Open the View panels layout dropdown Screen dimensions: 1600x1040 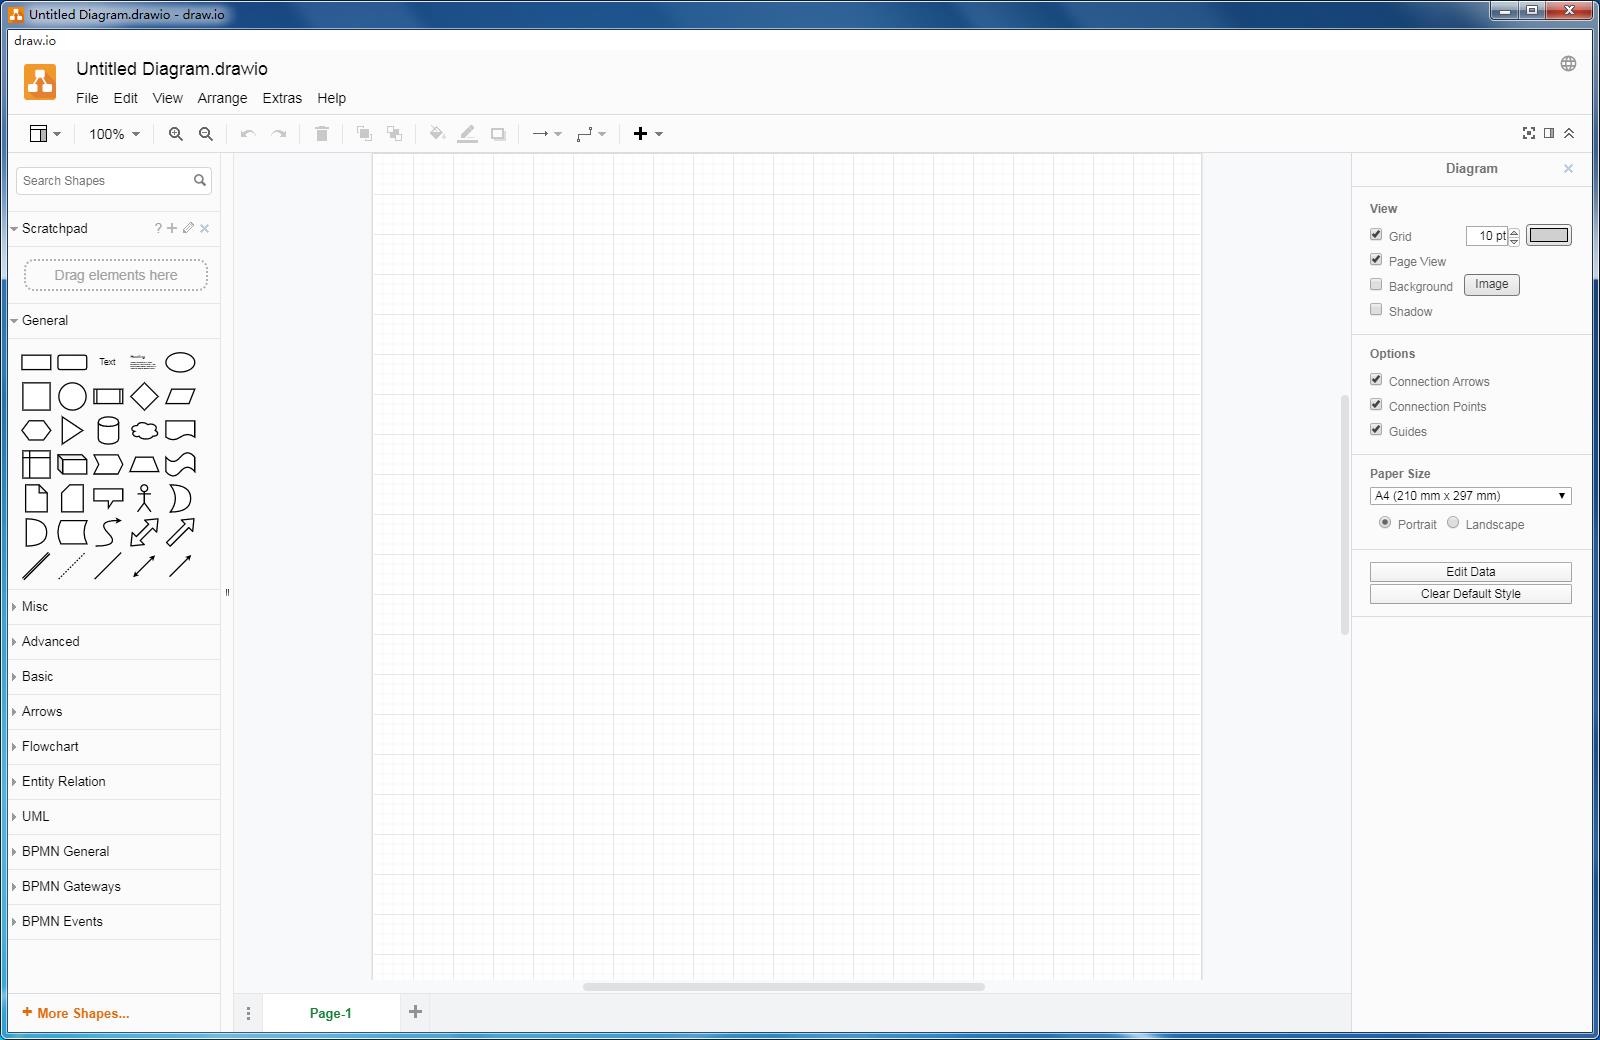click(x=45, y=134)
